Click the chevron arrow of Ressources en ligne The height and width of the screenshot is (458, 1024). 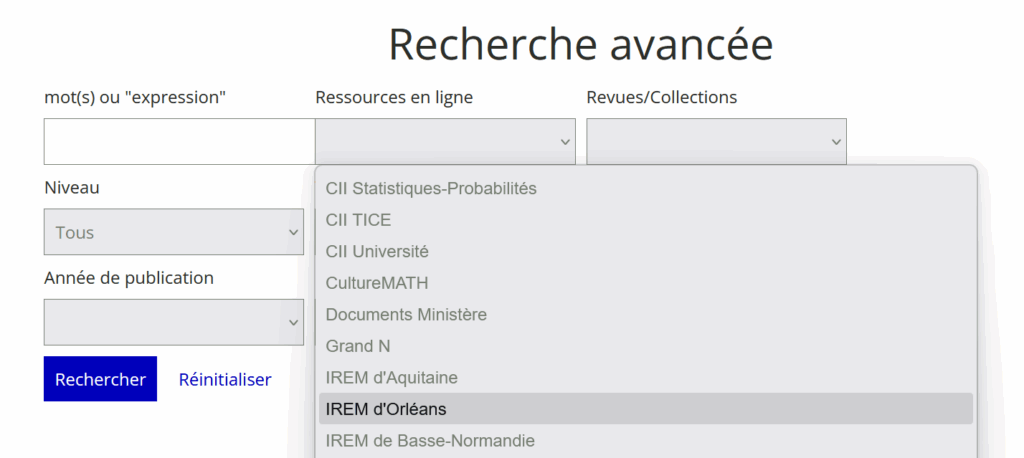(565, 142)
